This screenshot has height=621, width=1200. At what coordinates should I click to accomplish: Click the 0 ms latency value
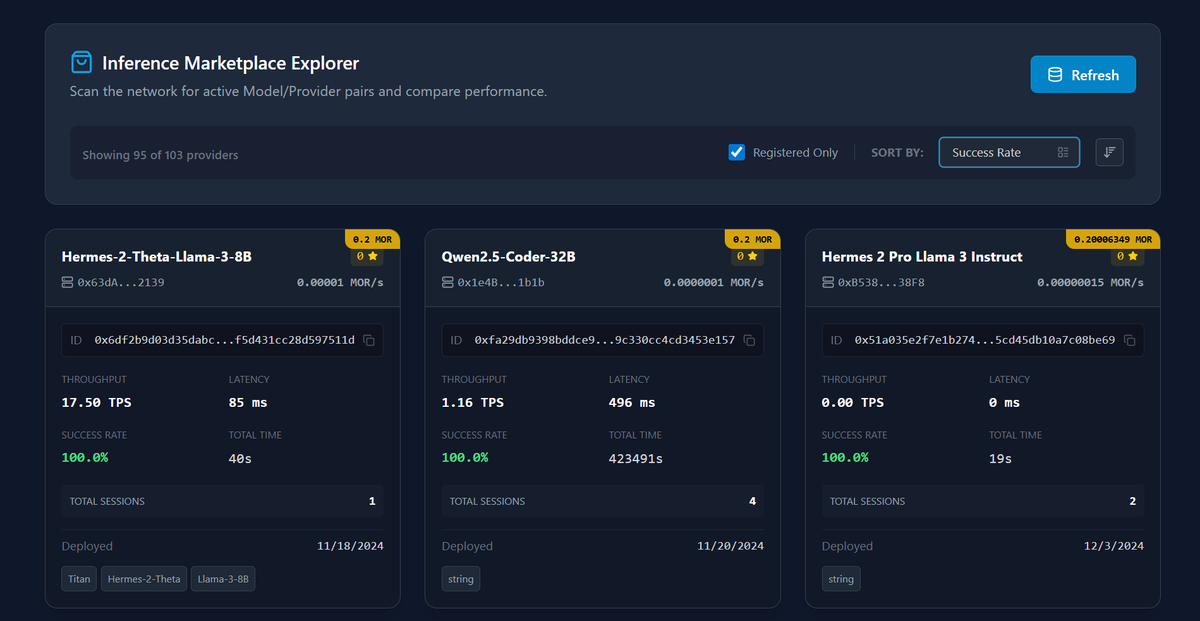[x=1005, y=402]
